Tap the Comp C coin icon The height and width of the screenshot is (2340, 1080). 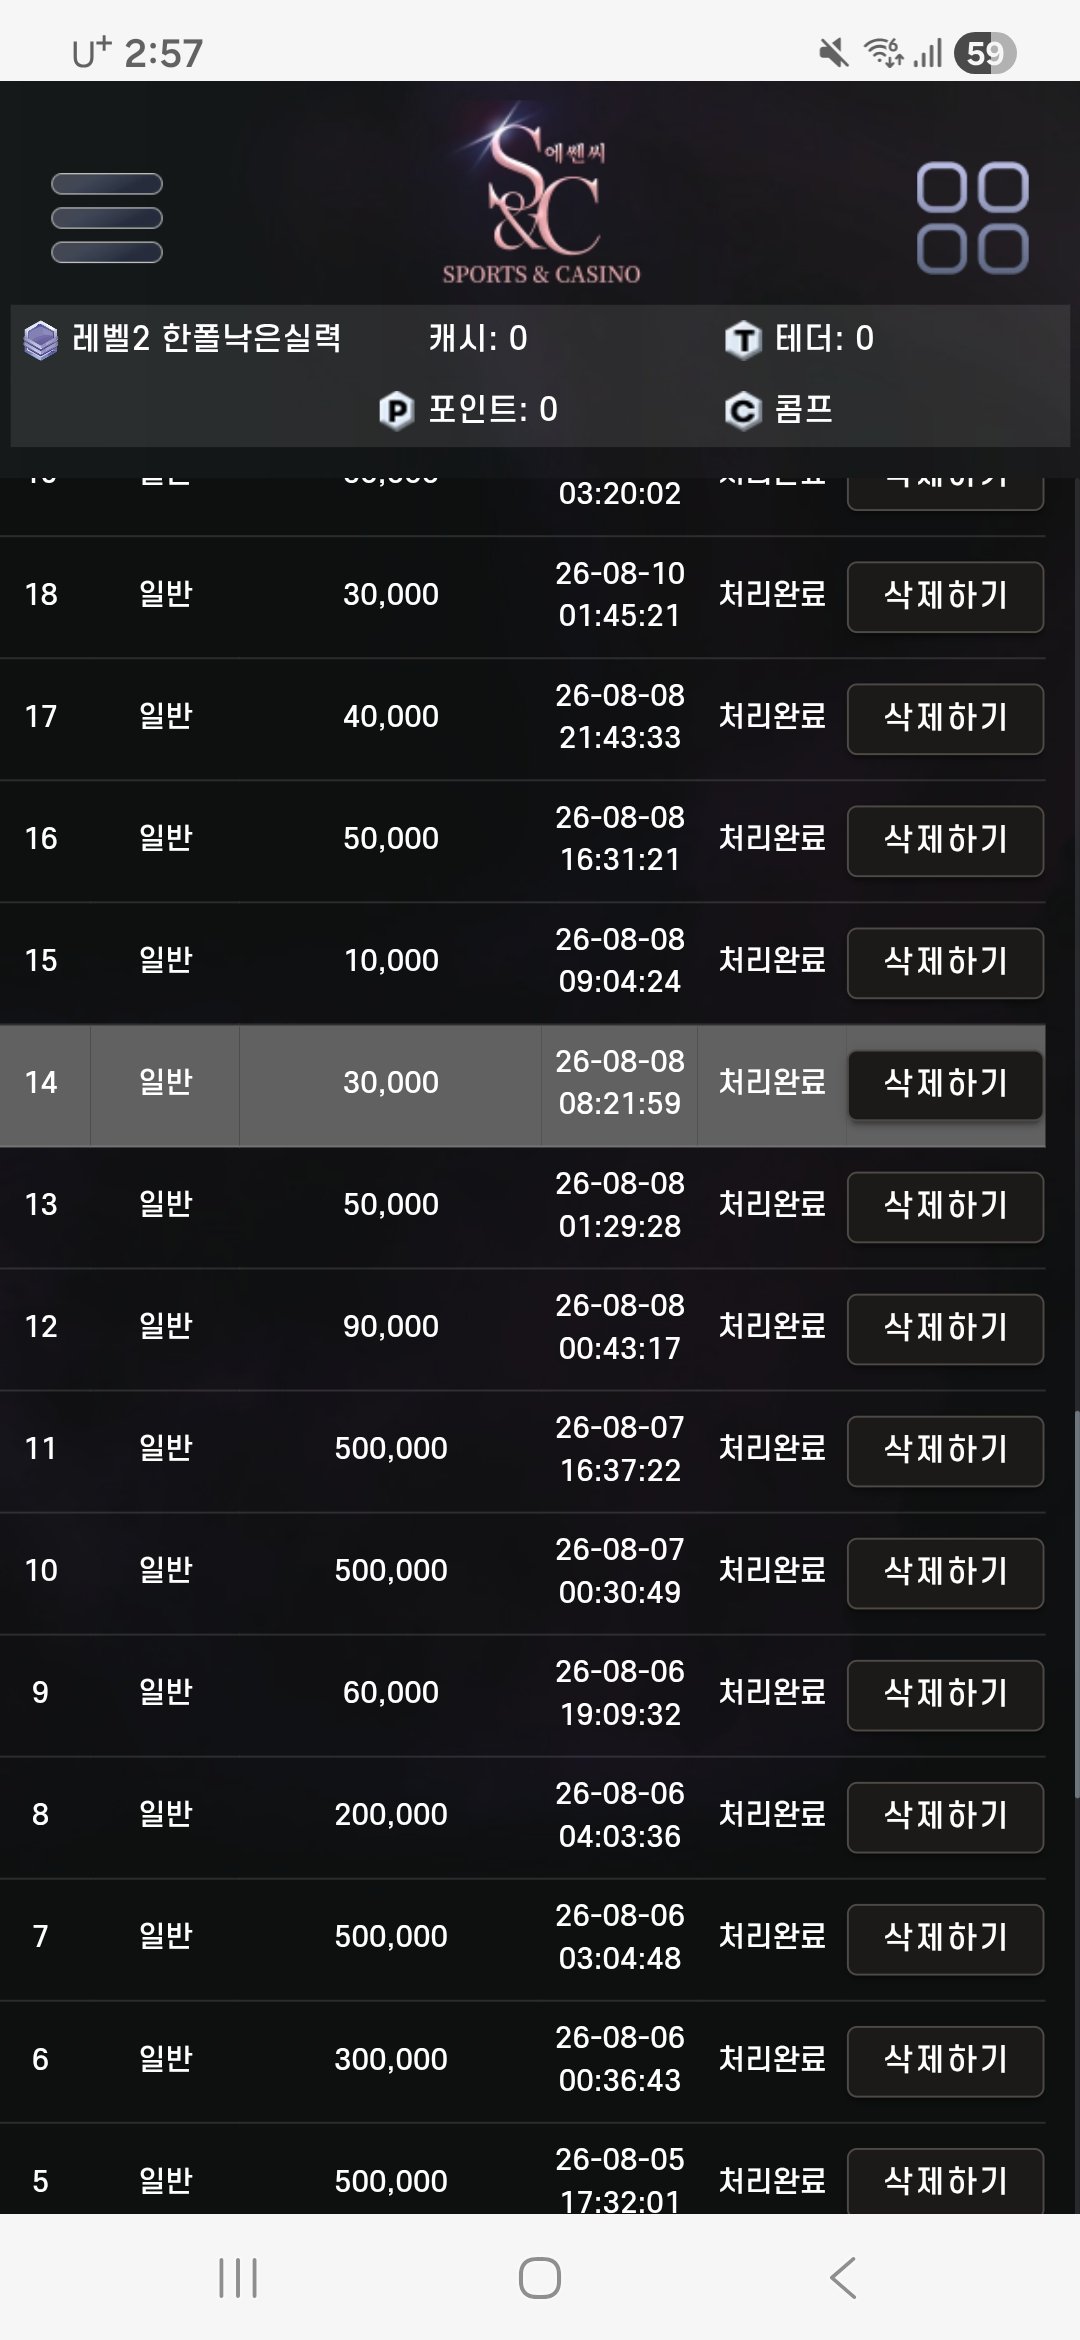pyautogui.click(x=742, y=411)
